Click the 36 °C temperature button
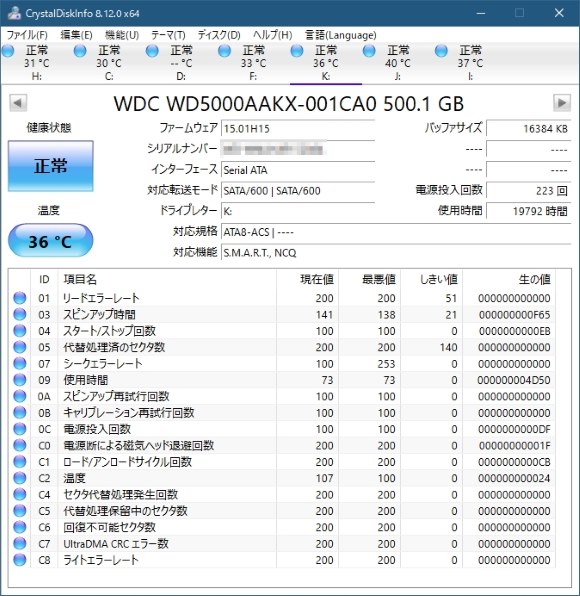The width and height of the screenshot is (580, 596). (x=51, y=241)
